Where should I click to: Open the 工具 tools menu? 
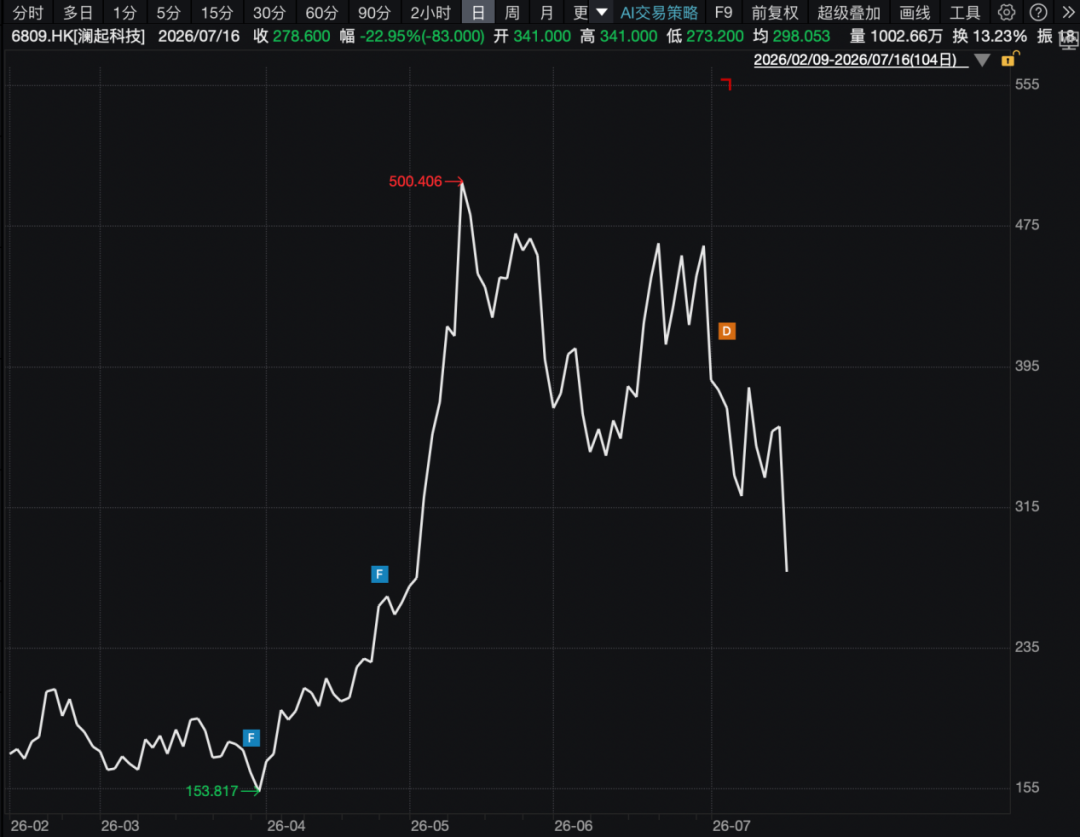click(x=964, y=12)
